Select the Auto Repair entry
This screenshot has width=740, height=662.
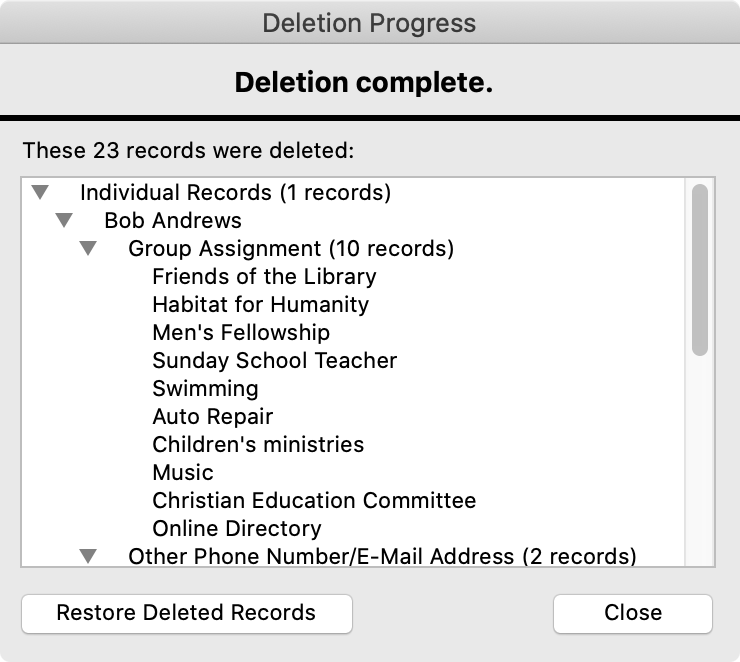coord(212,416)
